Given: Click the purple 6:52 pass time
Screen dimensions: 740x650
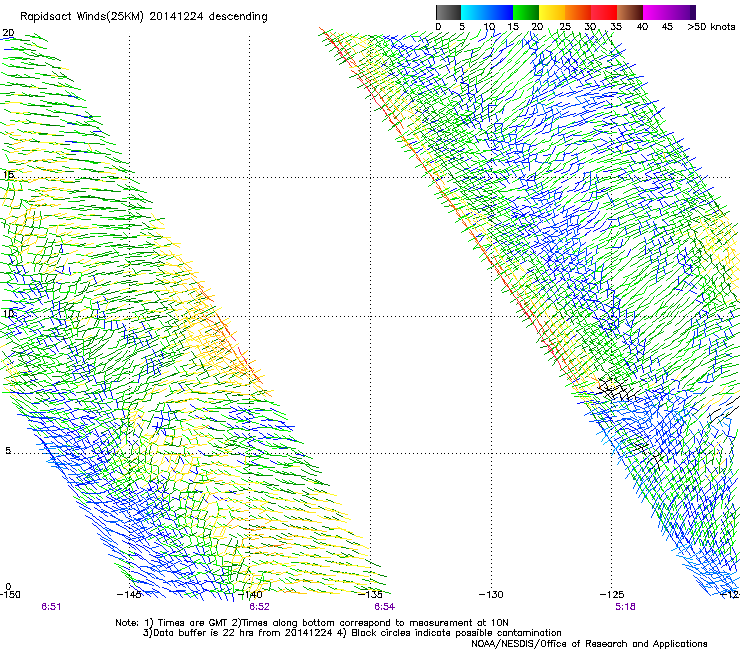Looking at the screenshot, I should 260,607.
